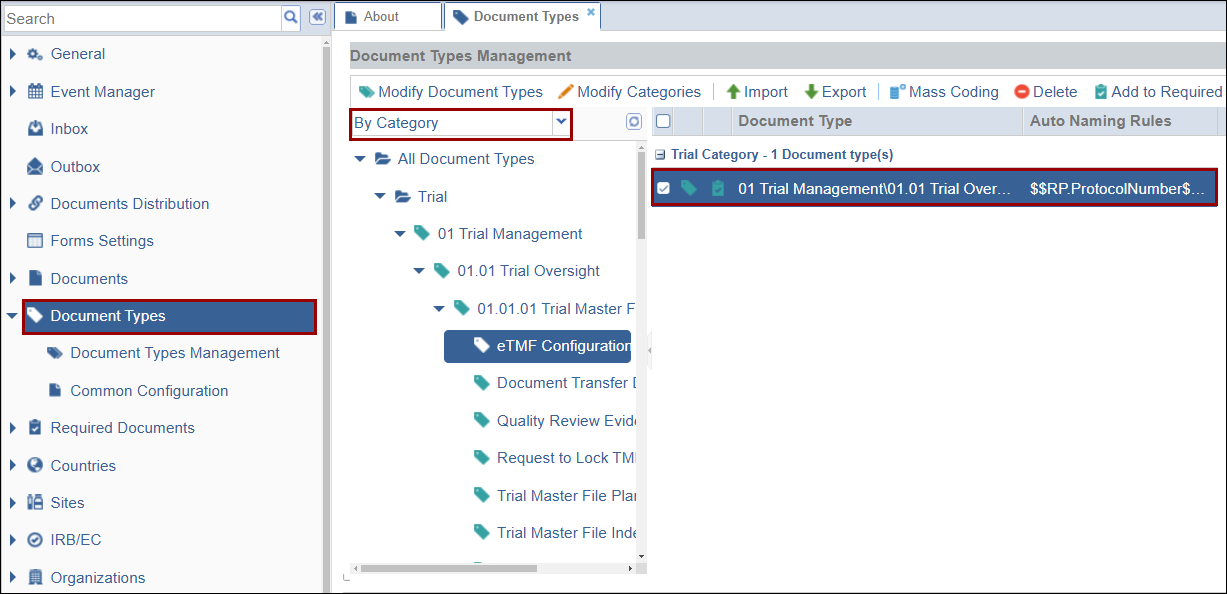1227x594 pixels.
Task: Click the Delete red icon
Action: click(x=1021, y=92)
